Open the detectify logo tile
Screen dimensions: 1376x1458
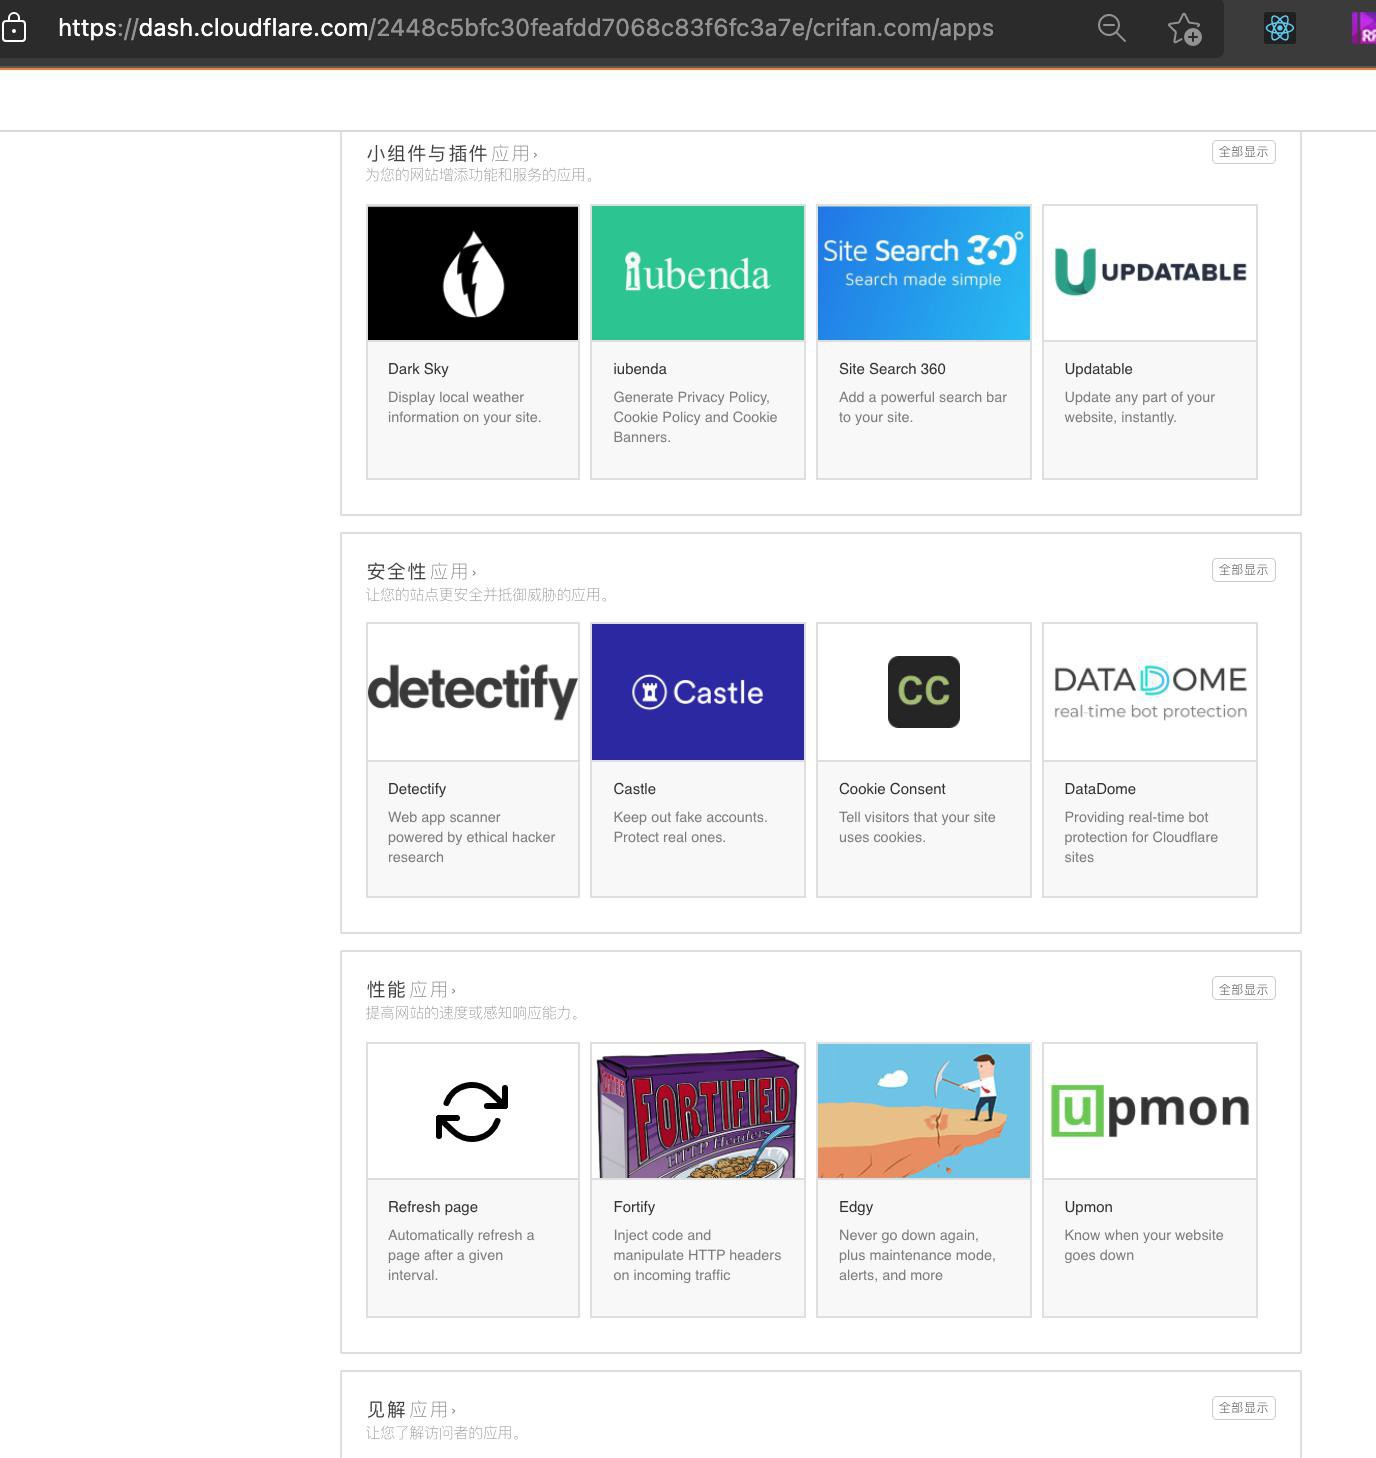473,692
